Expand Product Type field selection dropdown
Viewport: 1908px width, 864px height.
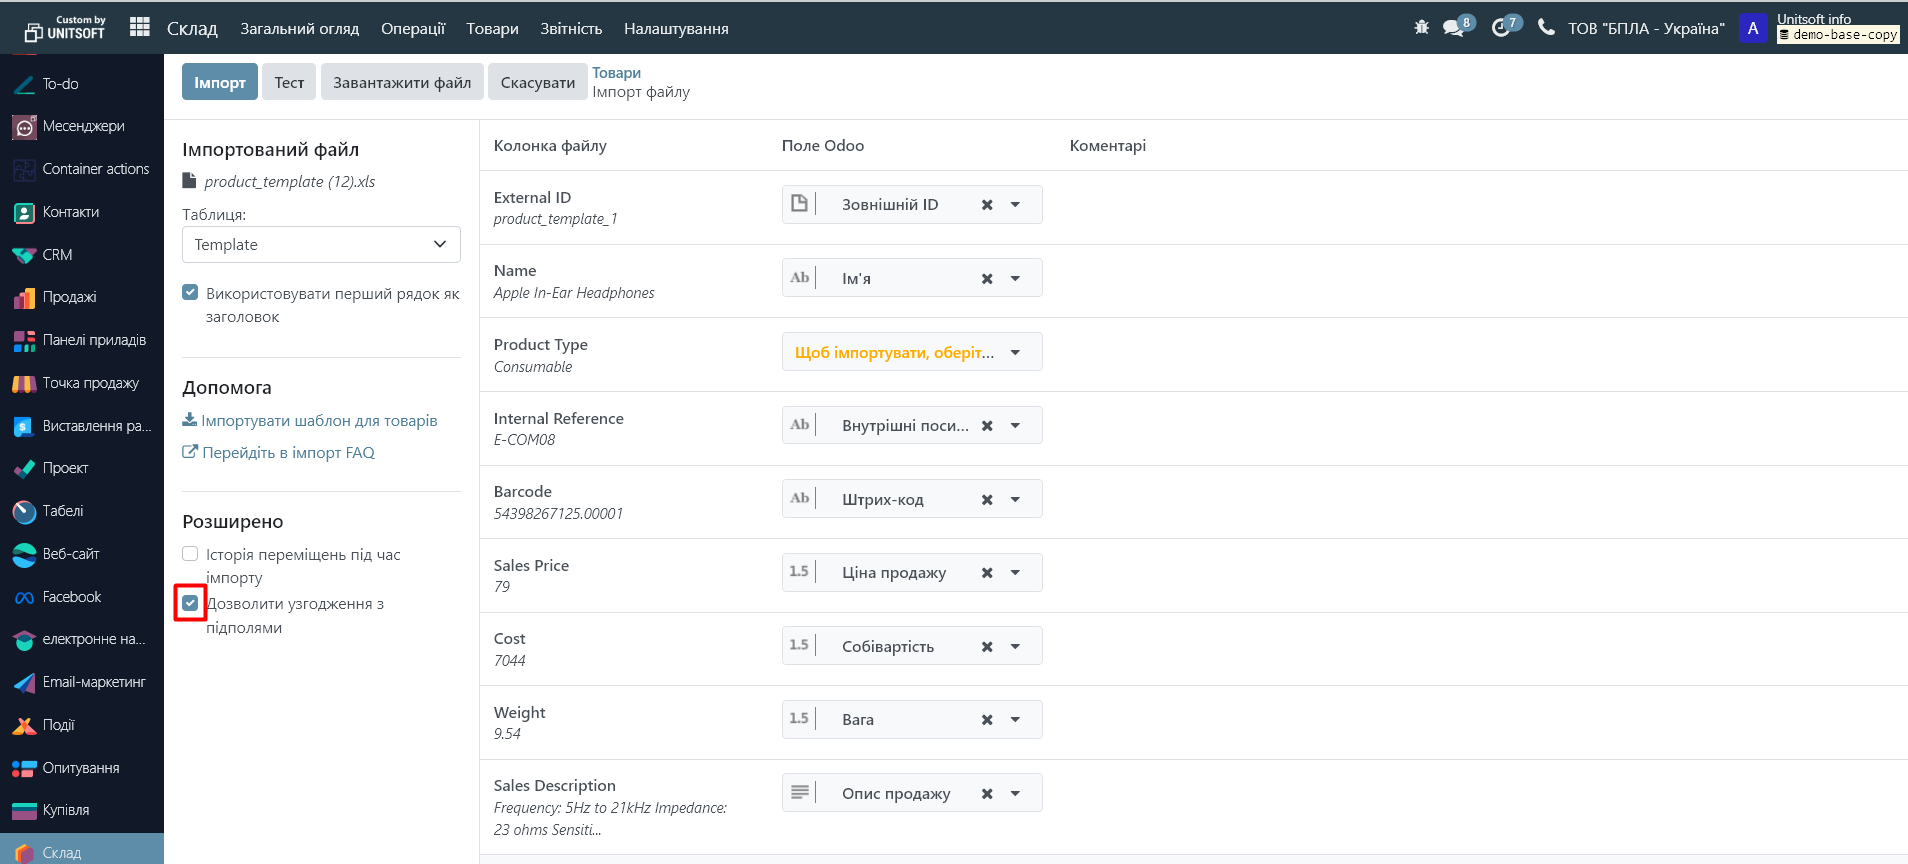[1015, 352]
